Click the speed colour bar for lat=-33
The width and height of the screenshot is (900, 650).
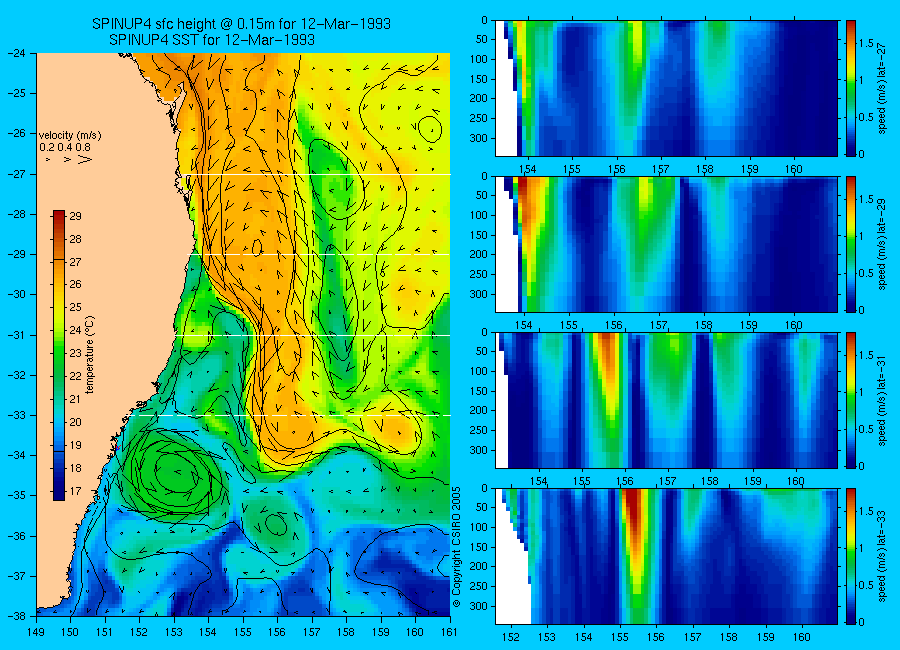click(851, 556)
